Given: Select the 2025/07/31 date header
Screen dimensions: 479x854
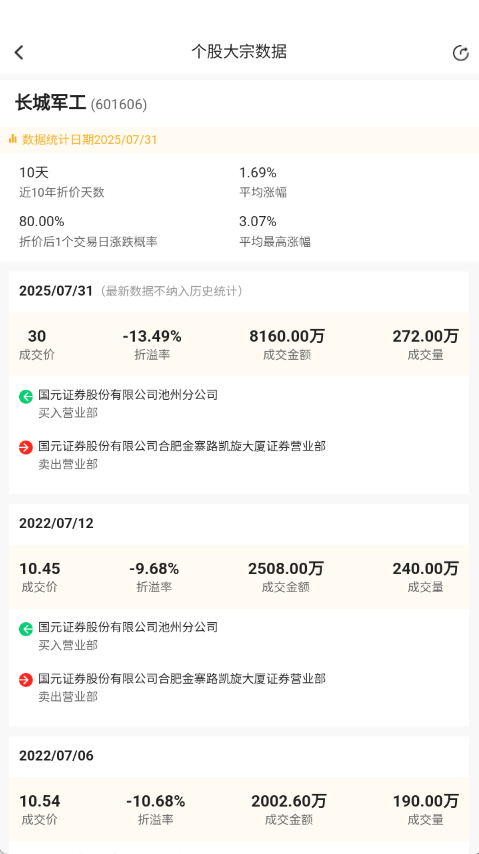Looking at the screenshot, I should [x=56, y=291].
